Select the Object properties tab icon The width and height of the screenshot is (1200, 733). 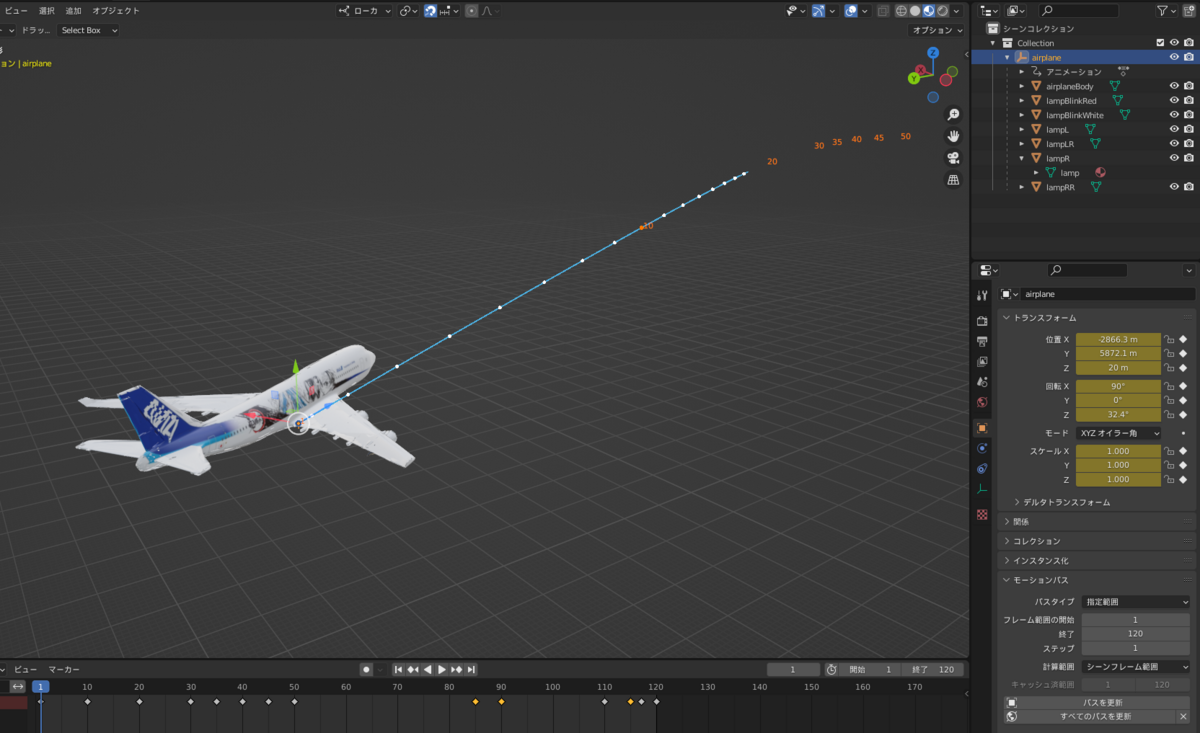pos(982,428)
